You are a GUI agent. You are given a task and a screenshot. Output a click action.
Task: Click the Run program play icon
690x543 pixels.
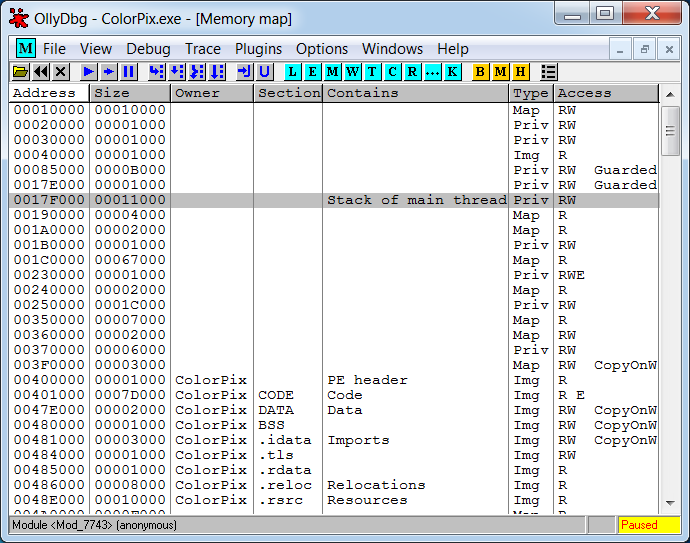pyautogui.click(x=89, y=72)
